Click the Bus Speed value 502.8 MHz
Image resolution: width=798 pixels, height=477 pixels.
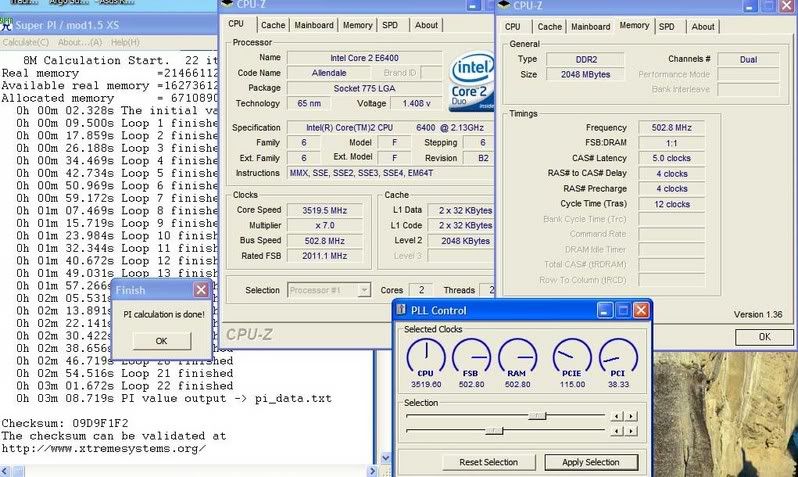[325, 241]
